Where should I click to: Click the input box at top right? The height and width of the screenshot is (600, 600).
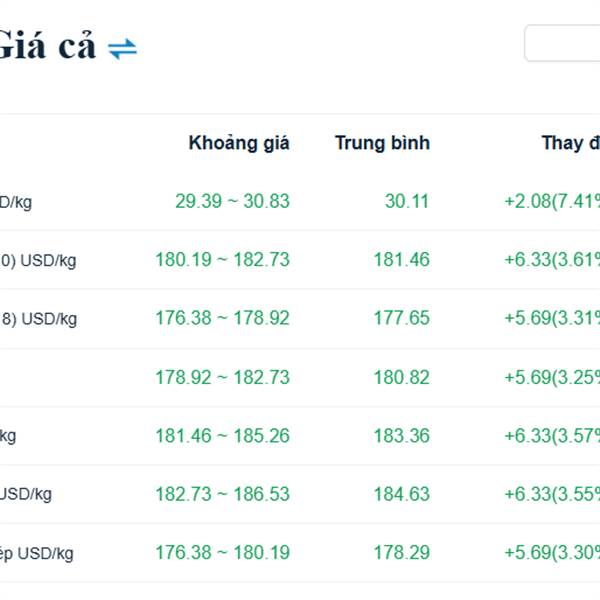click(x=562, y=43)
